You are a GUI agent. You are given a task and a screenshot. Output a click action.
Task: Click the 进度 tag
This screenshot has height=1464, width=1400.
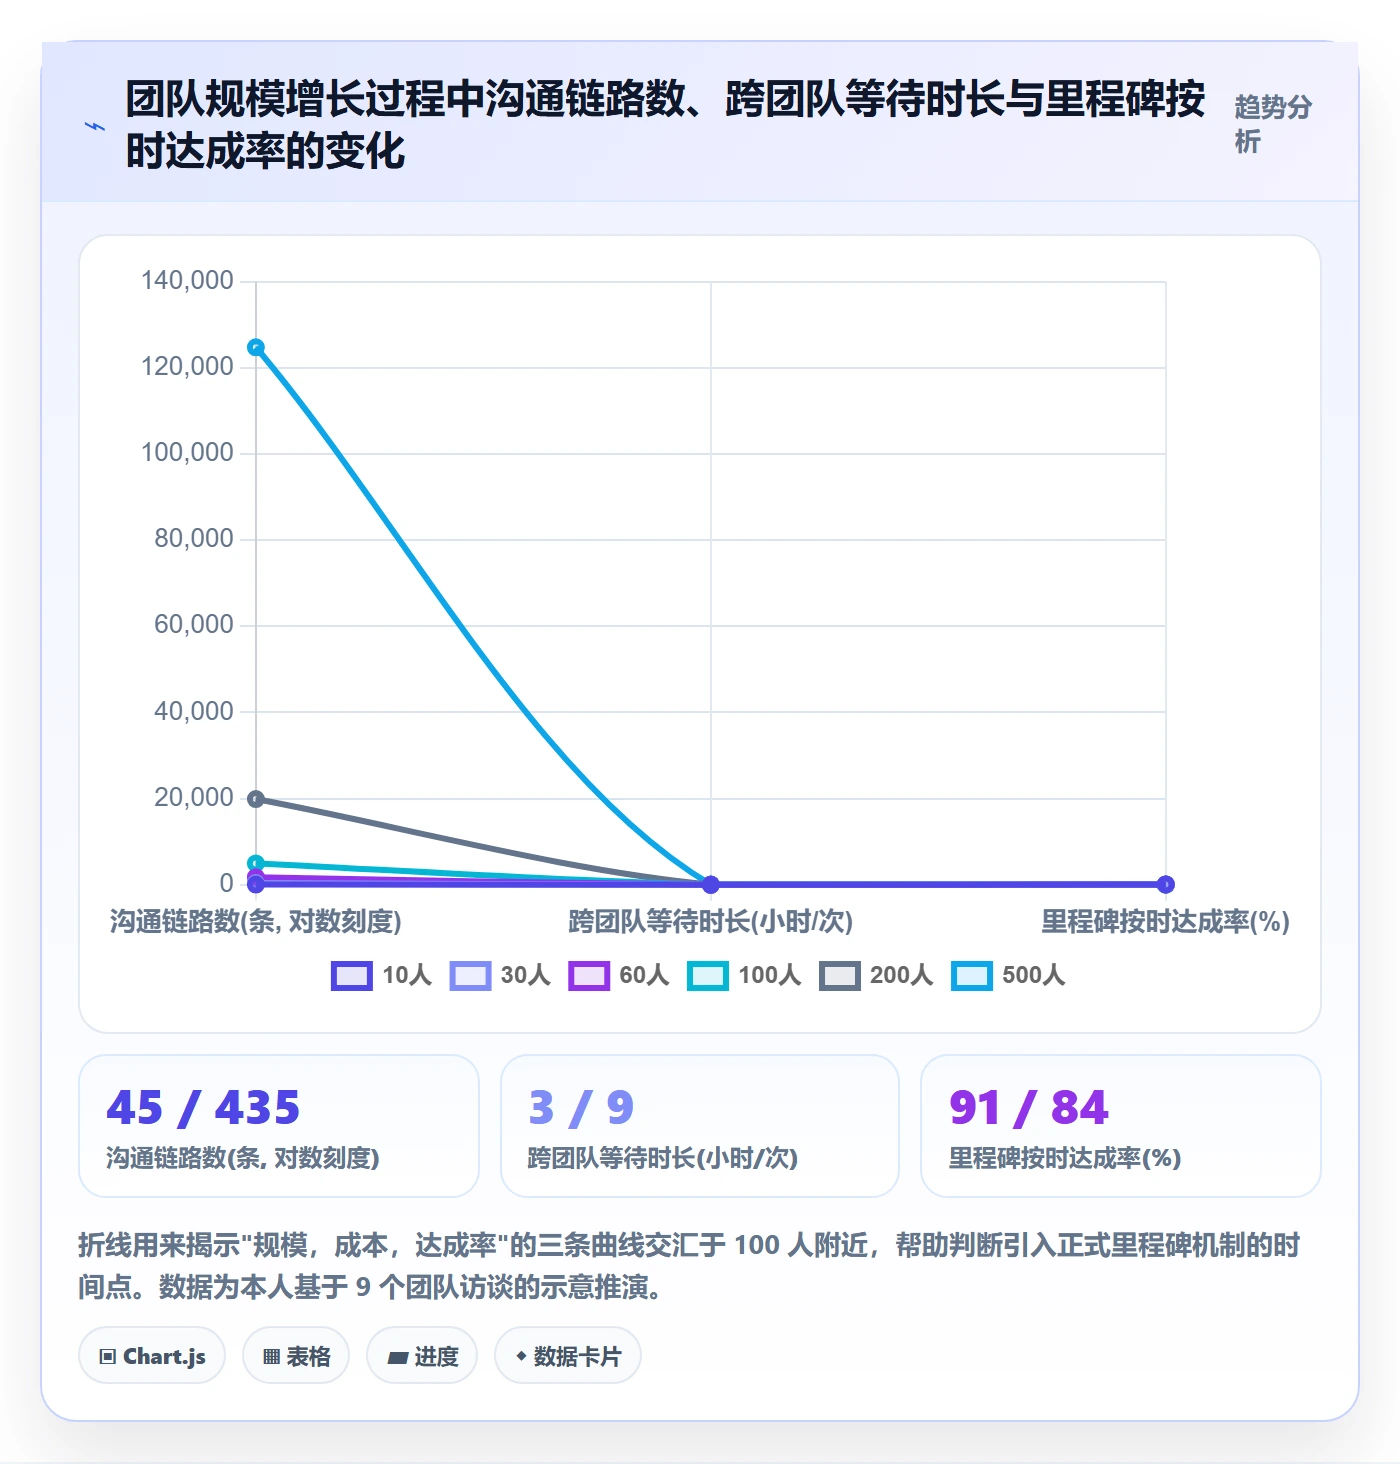click(x=422, y=1356)
